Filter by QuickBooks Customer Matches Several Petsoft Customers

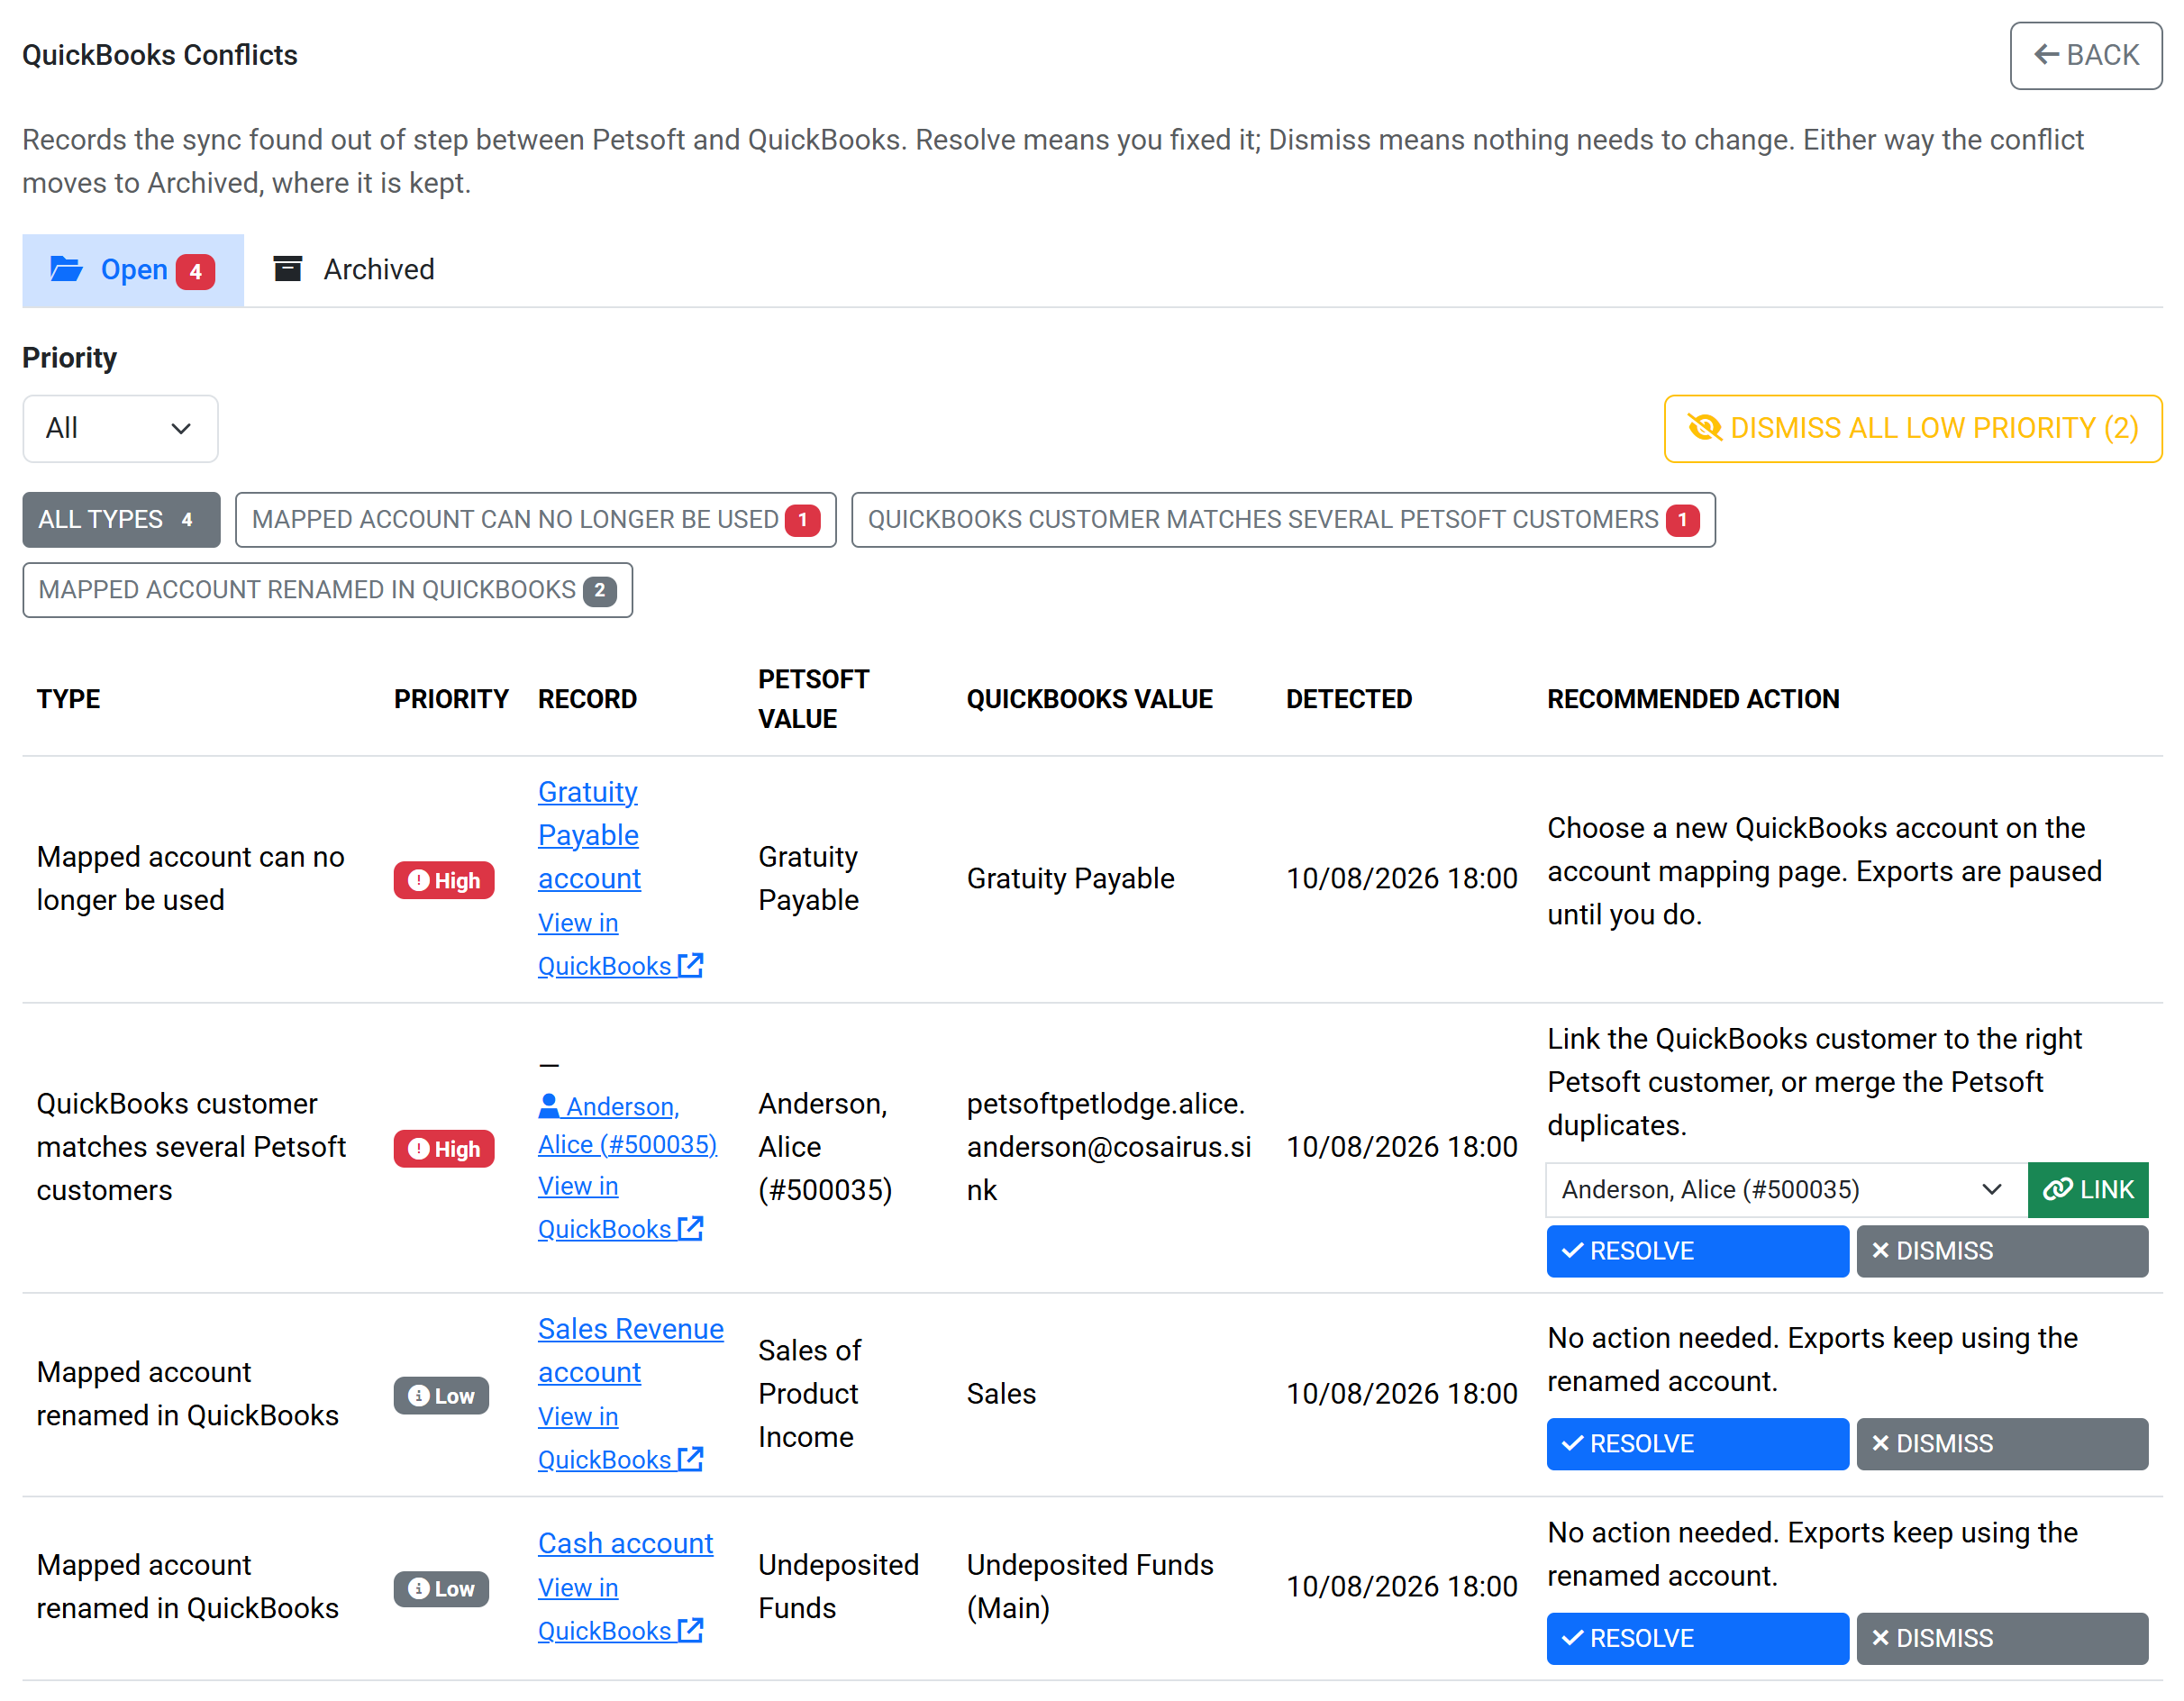(1283, 519)
